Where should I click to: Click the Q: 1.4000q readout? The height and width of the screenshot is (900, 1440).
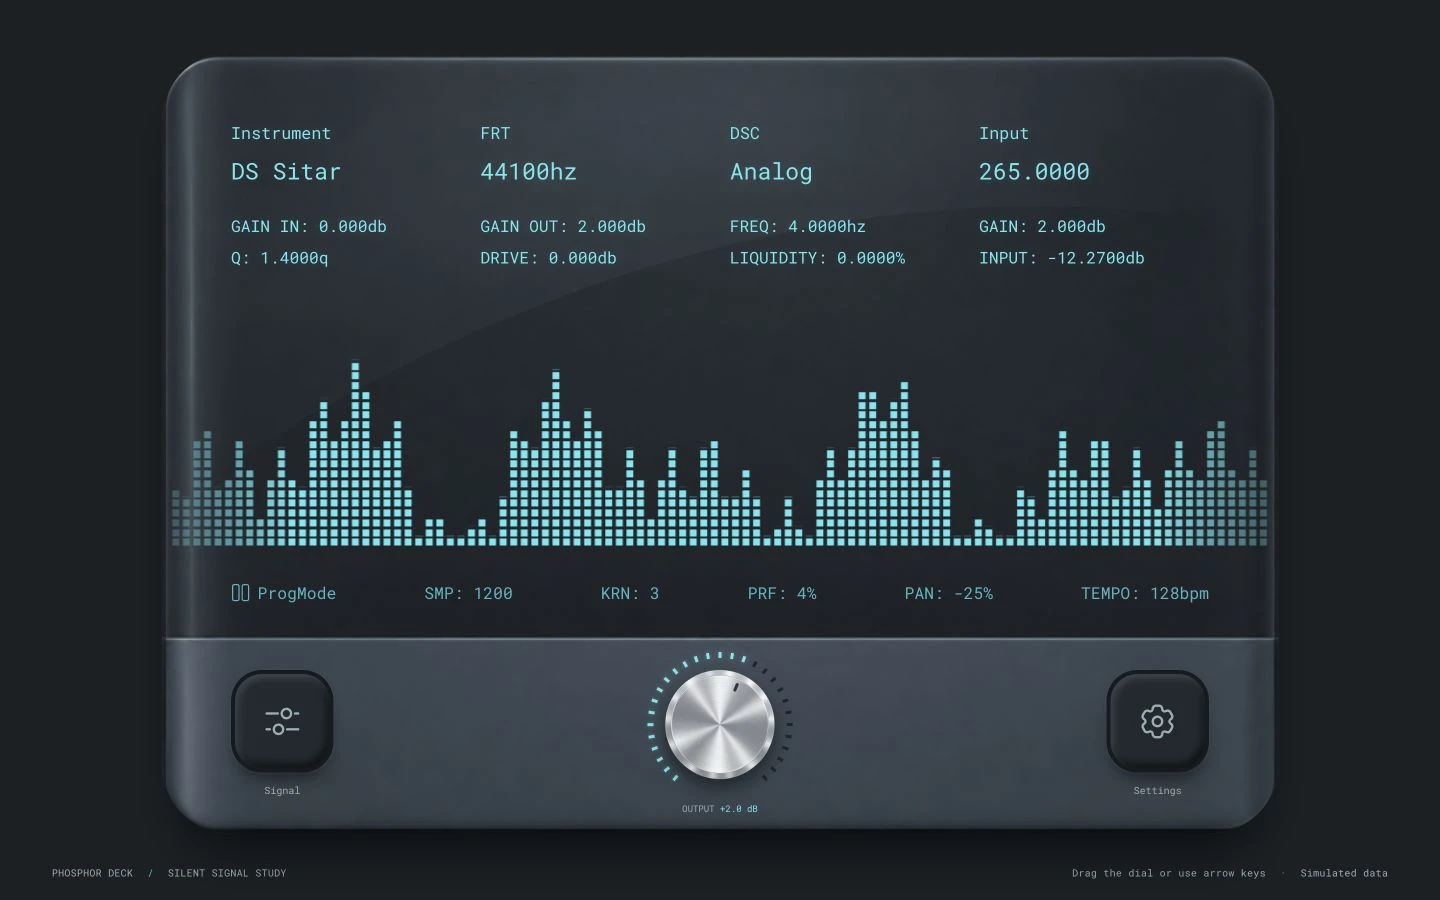[x=280, y=258]
